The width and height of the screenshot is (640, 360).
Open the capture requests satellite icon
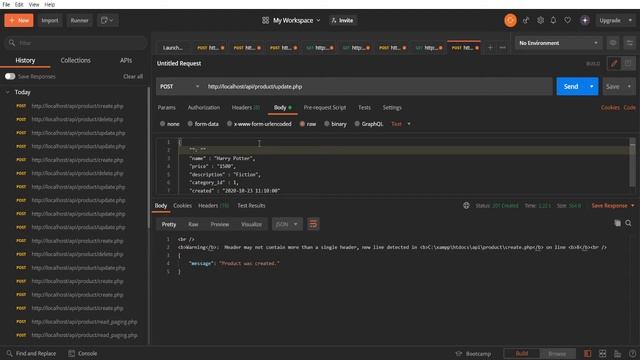pyautogui.click(x=526, y=20)
